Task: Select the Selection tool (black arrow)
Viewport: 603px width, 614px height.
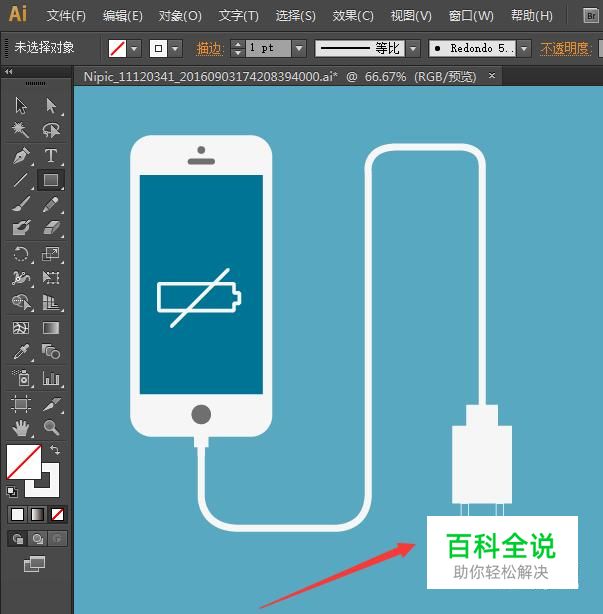Action: click(x=21, y=106)
